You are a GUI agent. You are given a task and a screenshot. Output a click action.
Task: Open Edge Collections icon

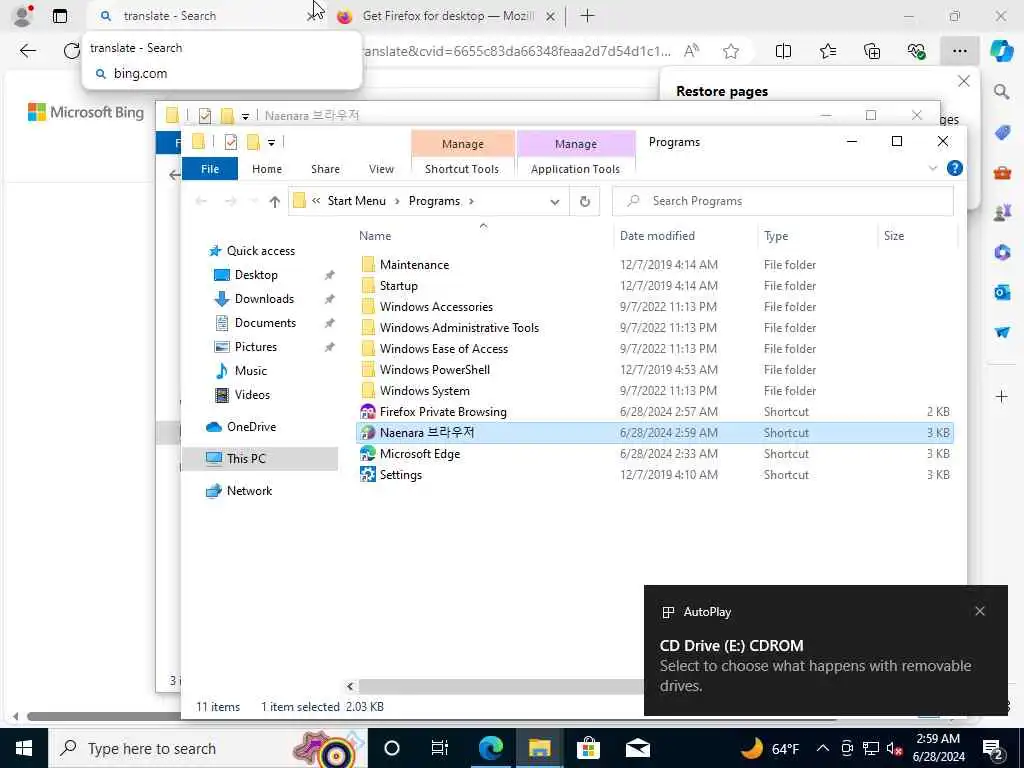click(872, 51)
